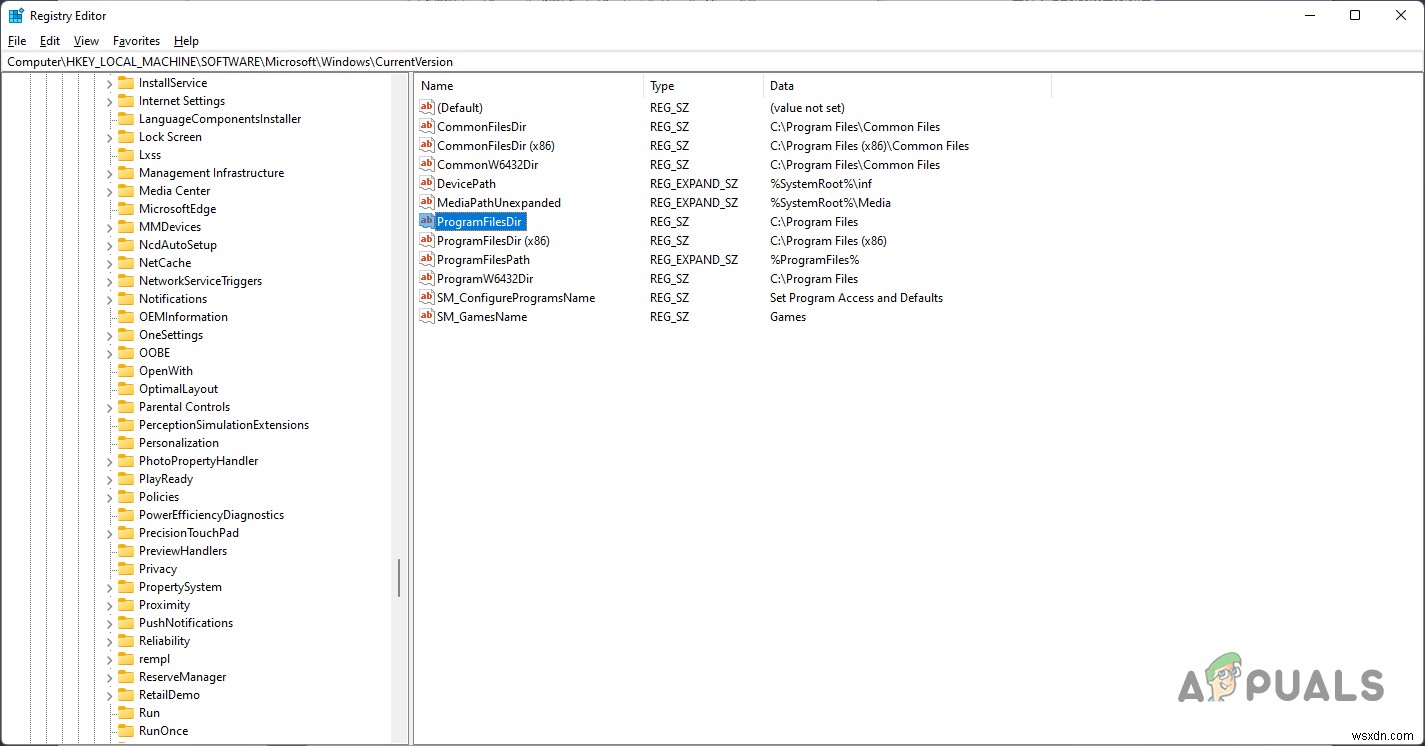Screen dimensions: 1425x746
Task: Select the ProgramFilesDir value
Action: 480,222
